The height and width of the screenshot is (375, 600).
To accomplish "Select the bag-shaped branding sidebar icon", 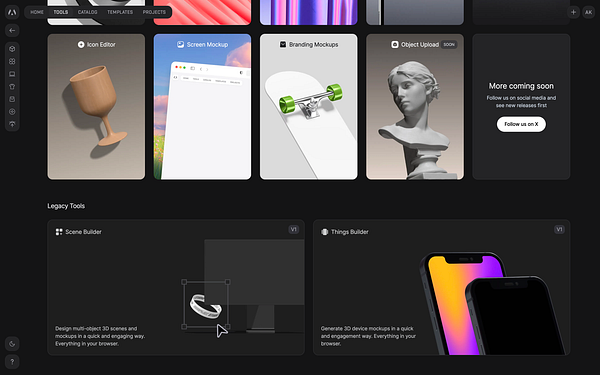I will (x=12, y=99).
